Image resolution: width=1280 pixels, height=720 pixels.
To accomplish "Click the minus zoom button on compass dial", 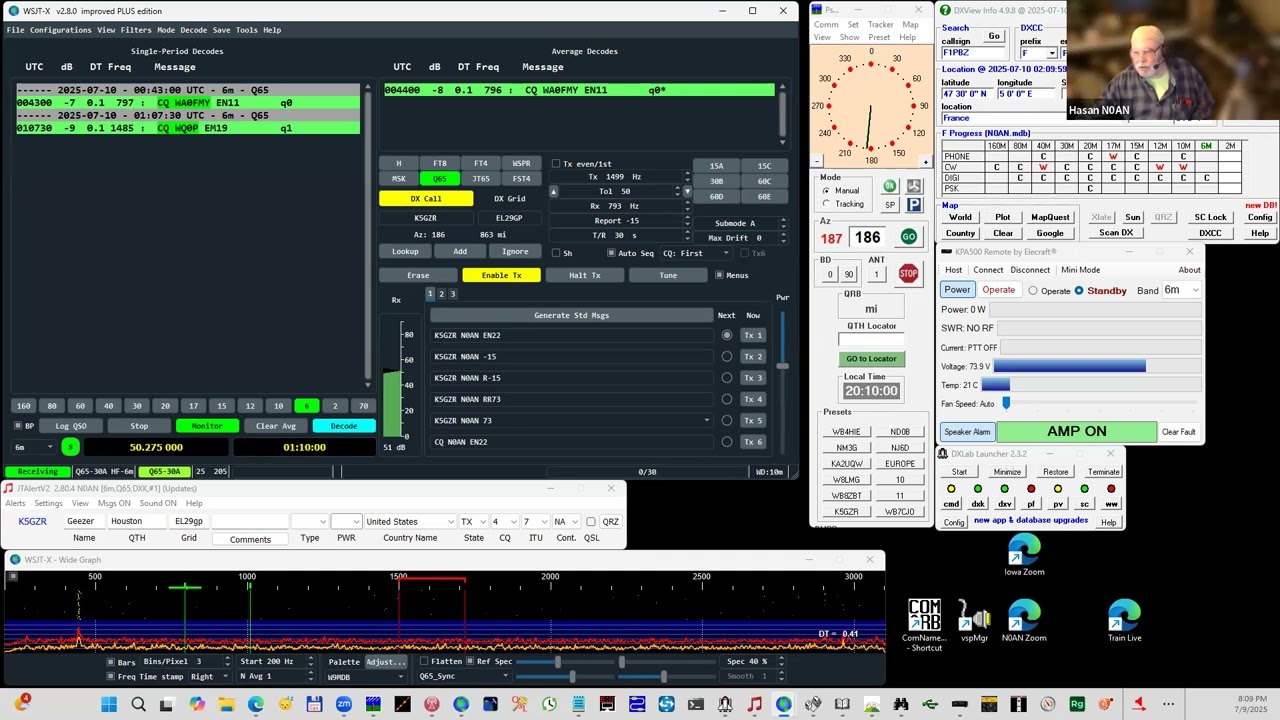I will (817, 161).
